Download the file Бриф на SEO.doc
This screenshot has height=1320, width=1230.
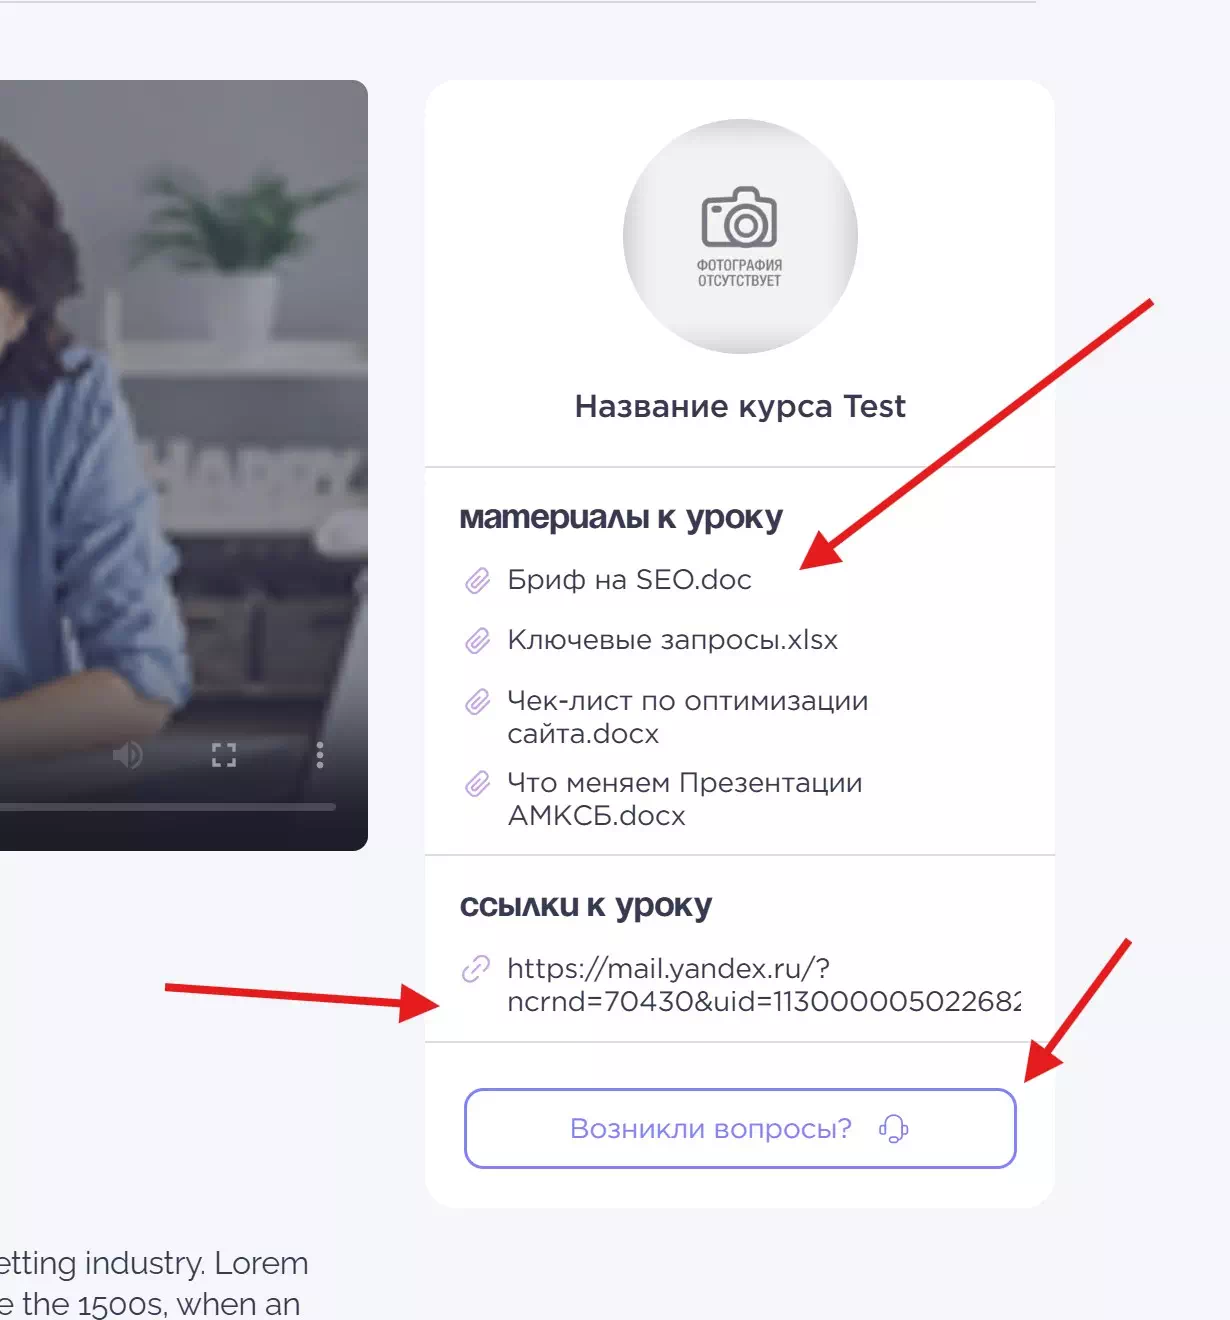(629, 580)
